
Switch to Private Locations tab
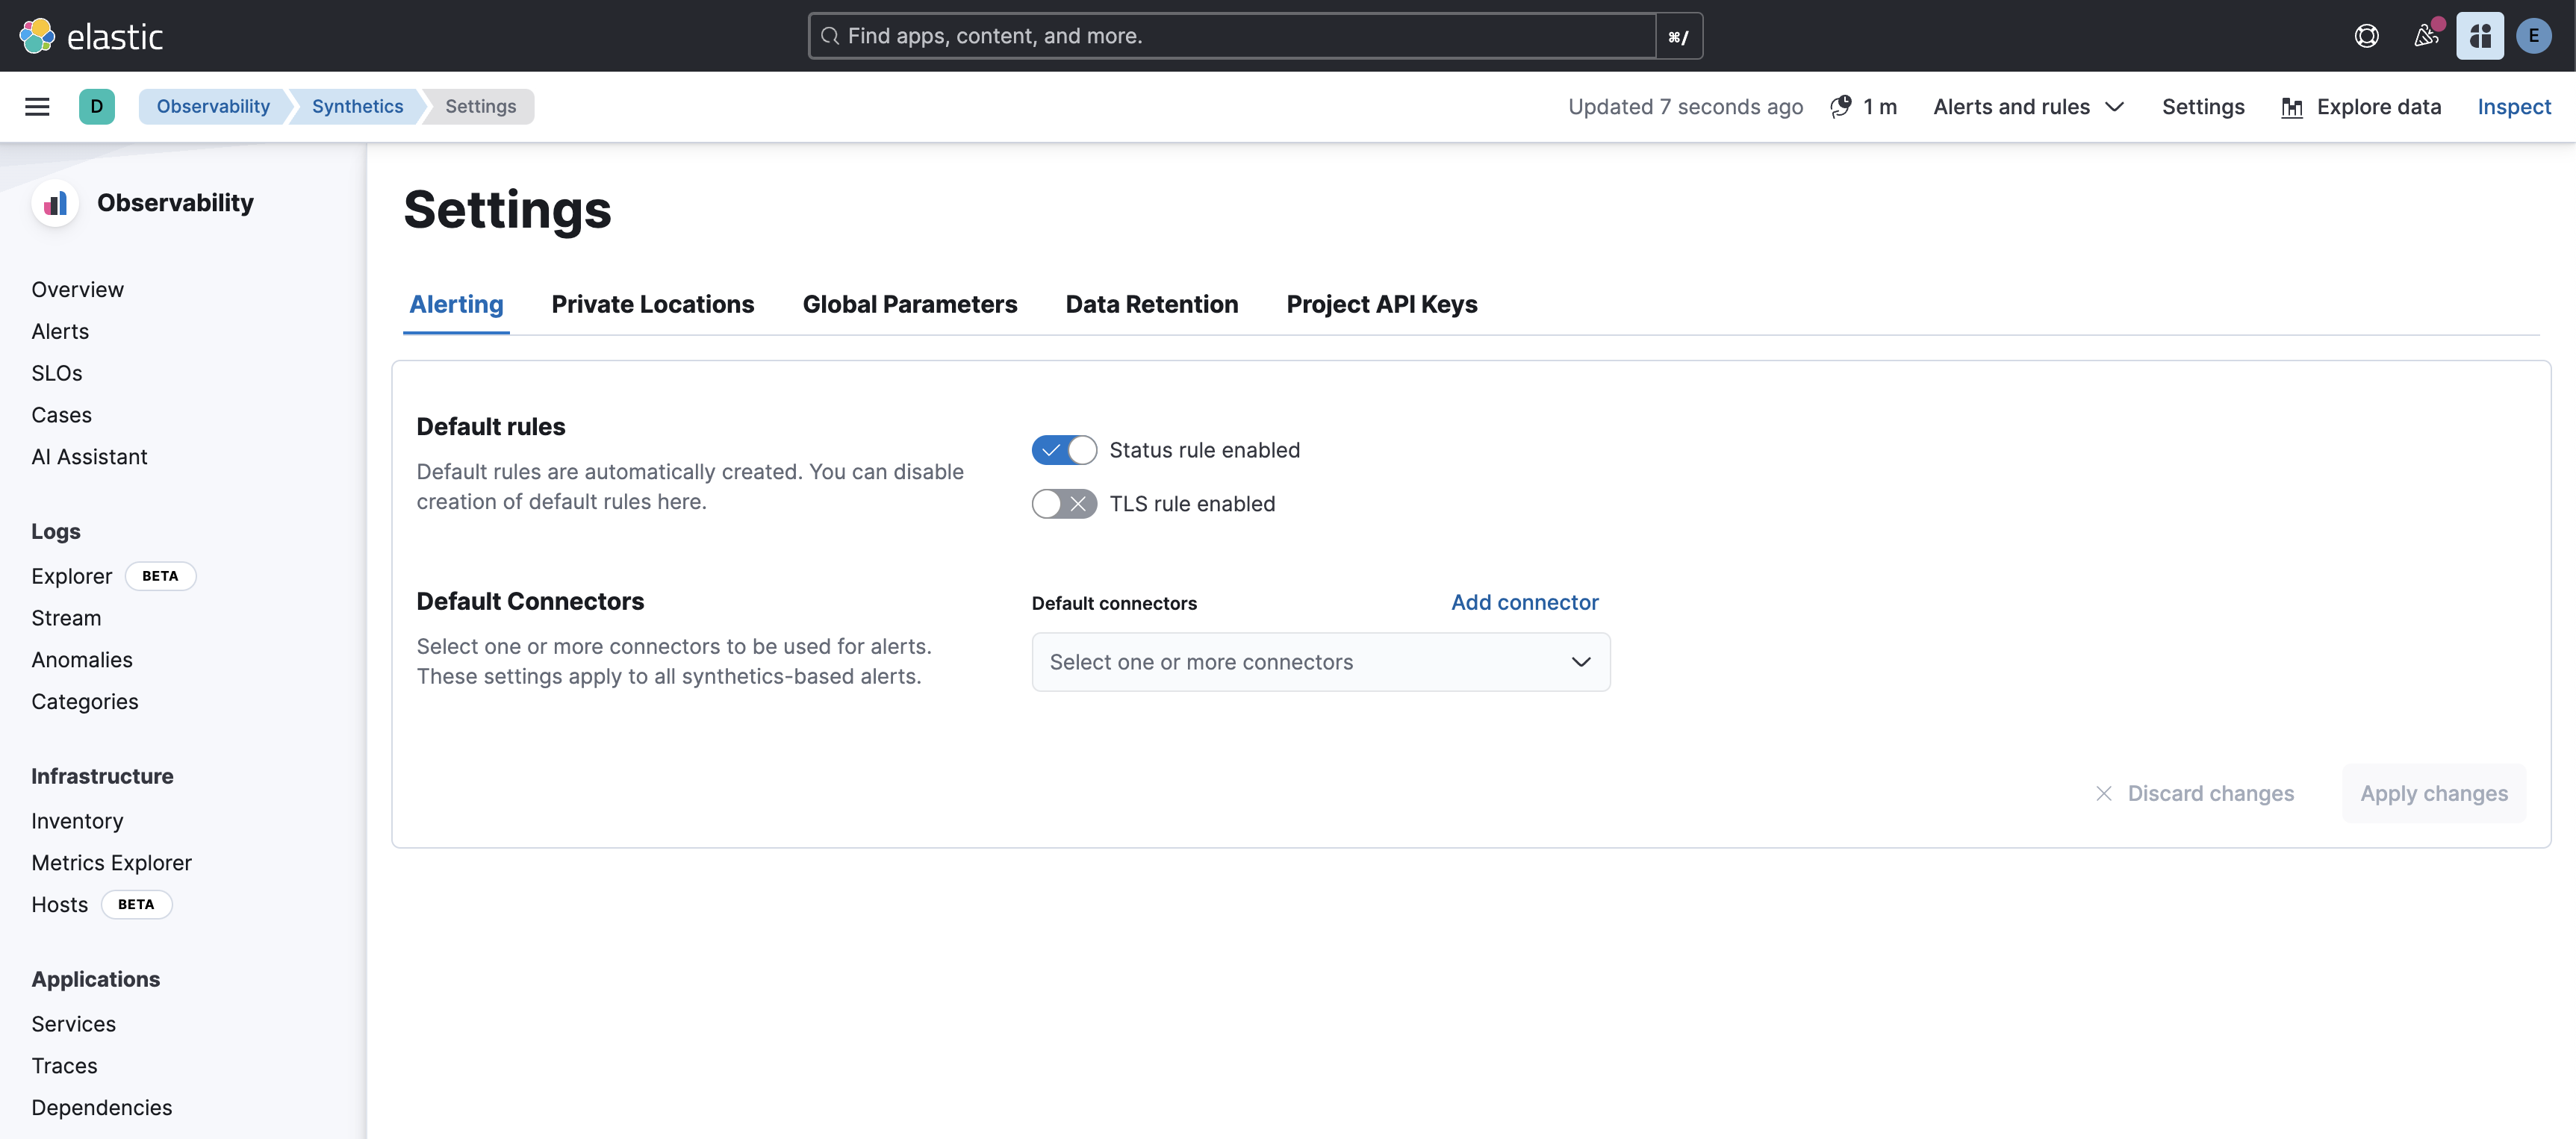[x=653, y=304]
